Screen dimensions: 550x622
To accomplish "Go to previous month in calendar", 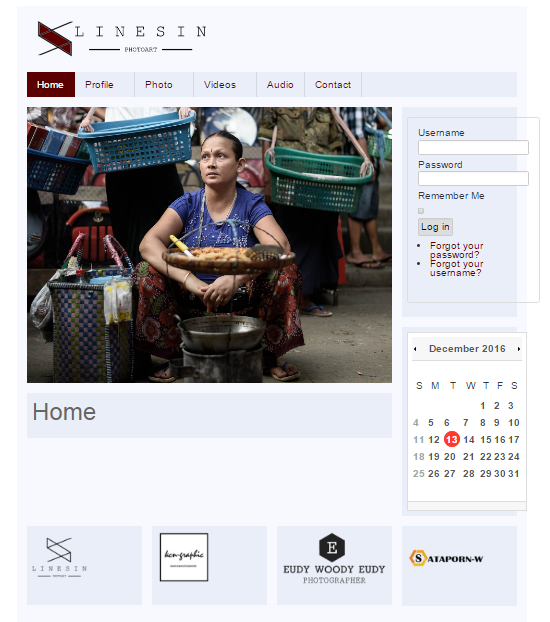I will [x=415, y=349].
